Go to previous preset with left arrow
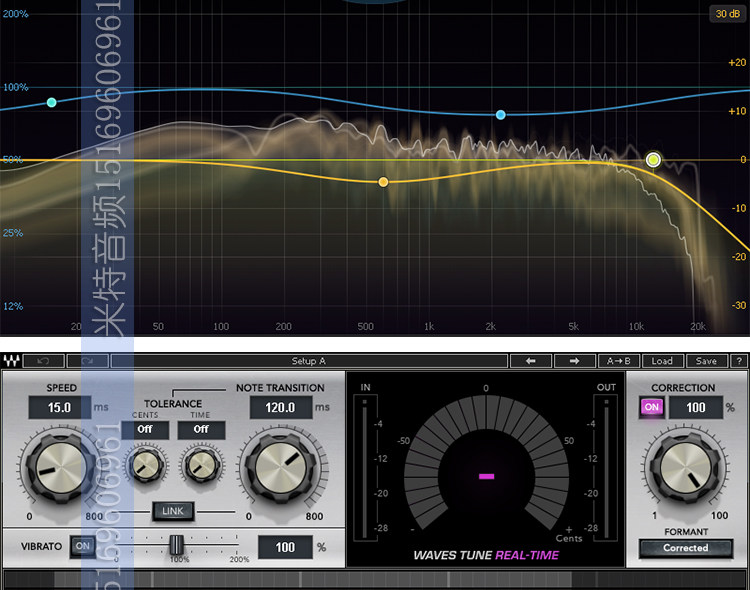750x590 pixels. click(530, 361)
